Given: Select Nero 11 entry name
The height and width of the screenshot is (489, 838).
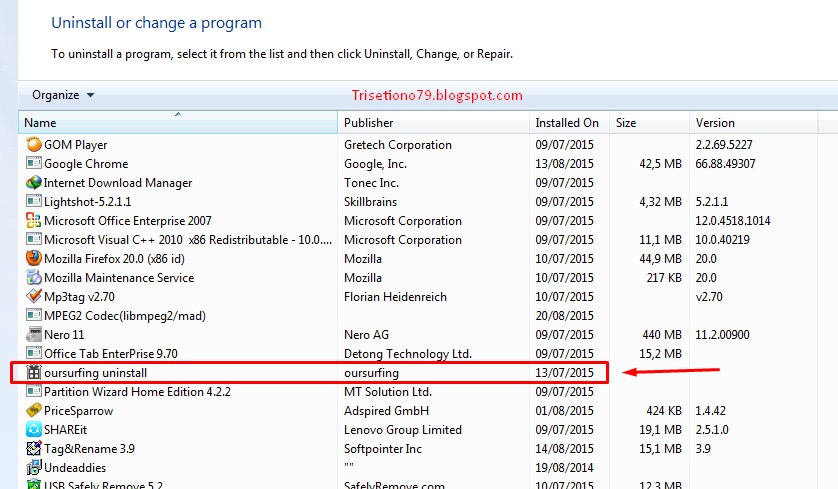Looking at the screenshot, I should coord(64,335).
